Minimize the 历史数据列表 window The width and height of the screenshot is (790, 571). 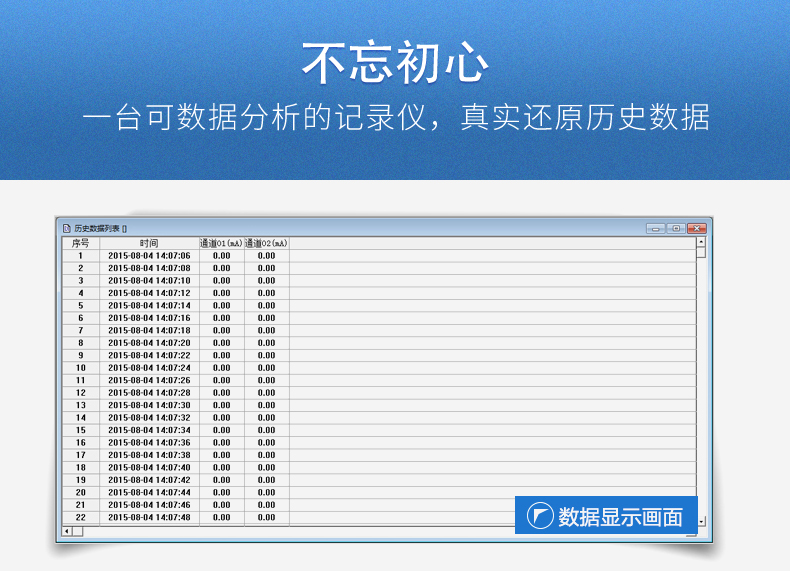point(656,228)
